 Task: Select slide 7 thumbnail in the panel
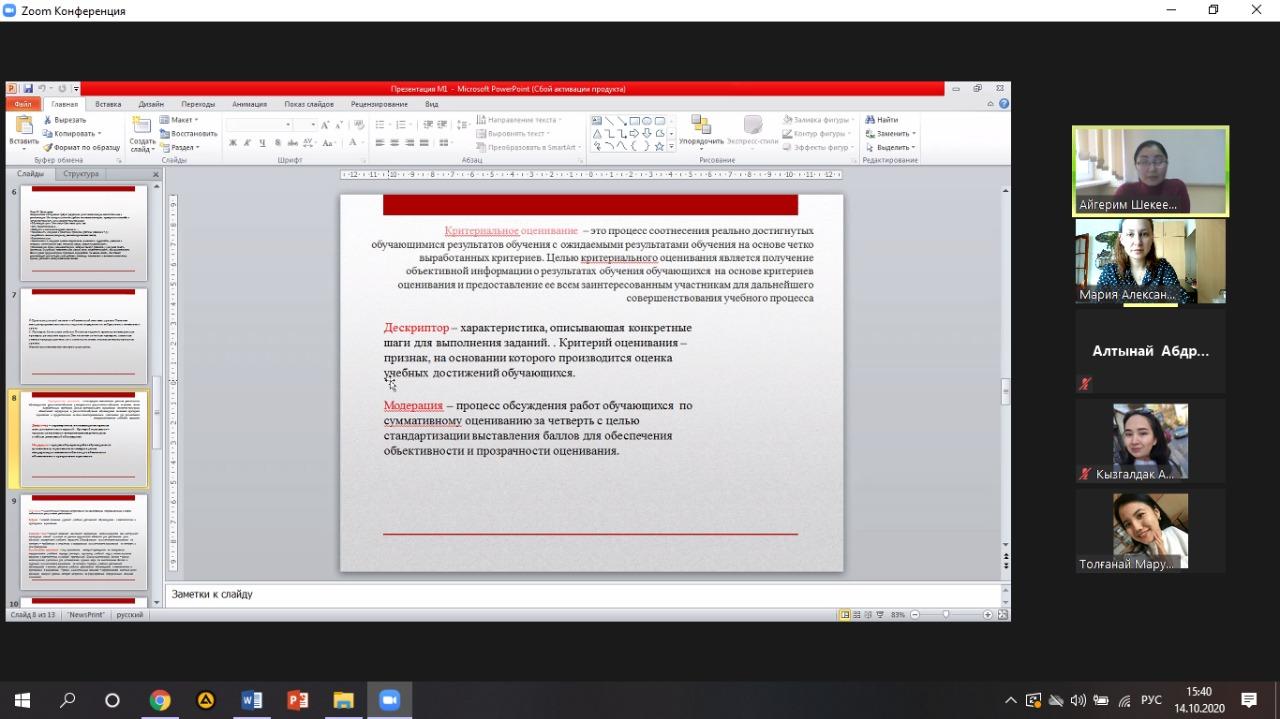coord(83,336)
